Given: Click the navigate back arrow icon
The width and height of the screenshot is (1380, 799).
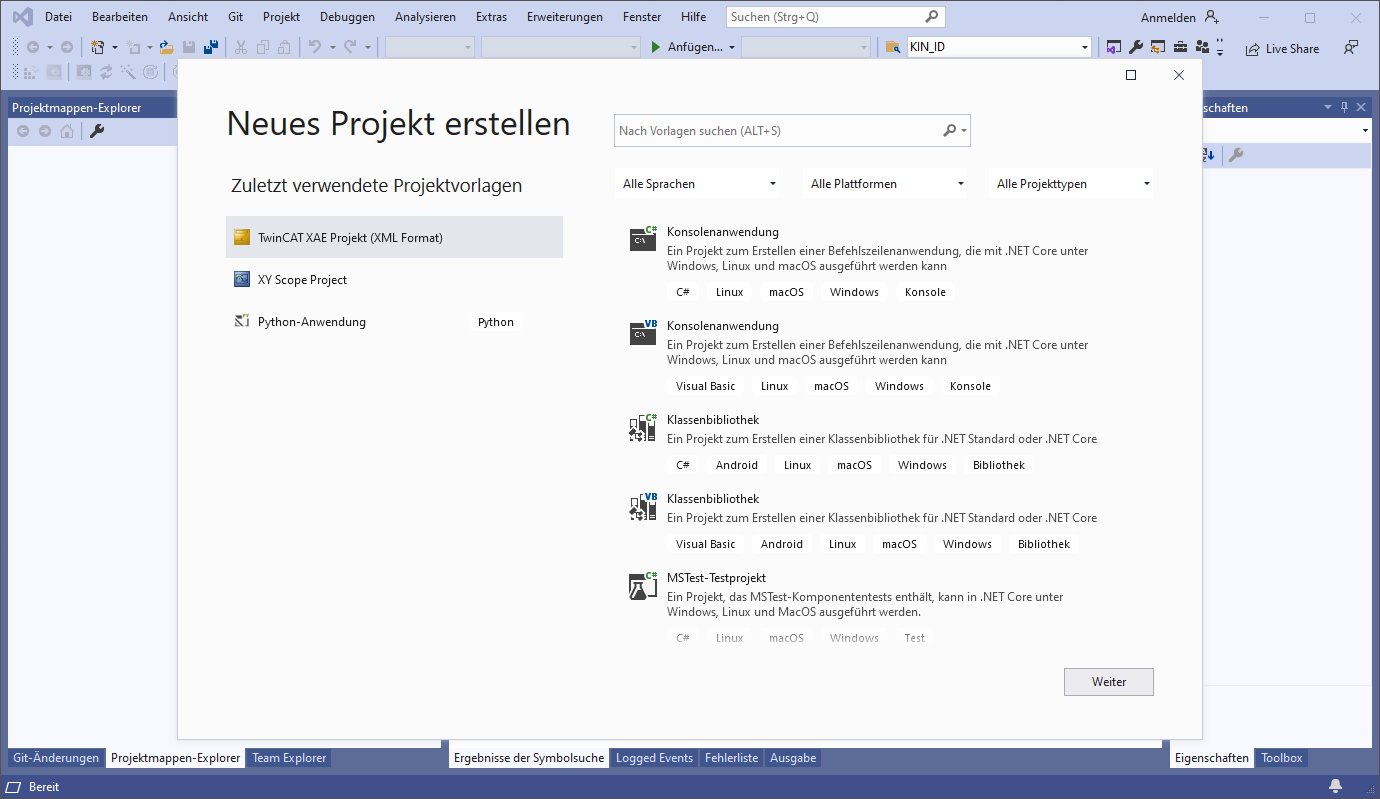Looking at the screenshot, I should pos(33,47).
